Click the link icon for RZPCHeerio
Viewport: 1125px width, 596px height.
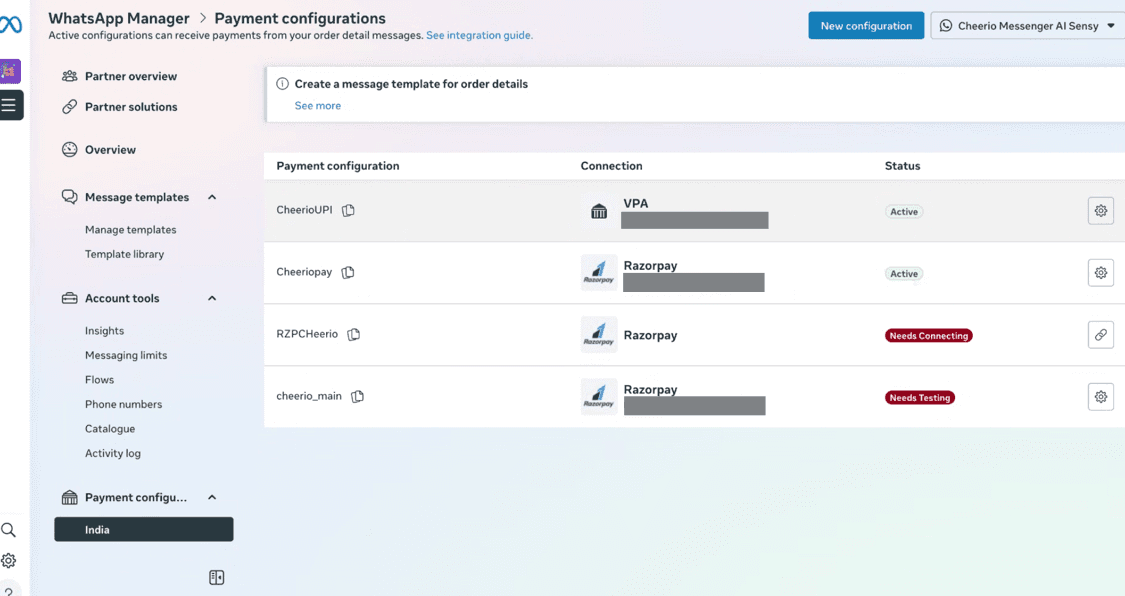tap(1100, 335)
